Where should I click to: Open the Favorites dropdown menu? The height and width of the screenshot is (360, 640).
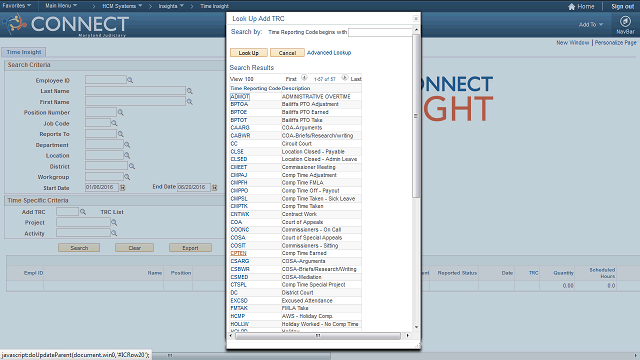[17, 6]
